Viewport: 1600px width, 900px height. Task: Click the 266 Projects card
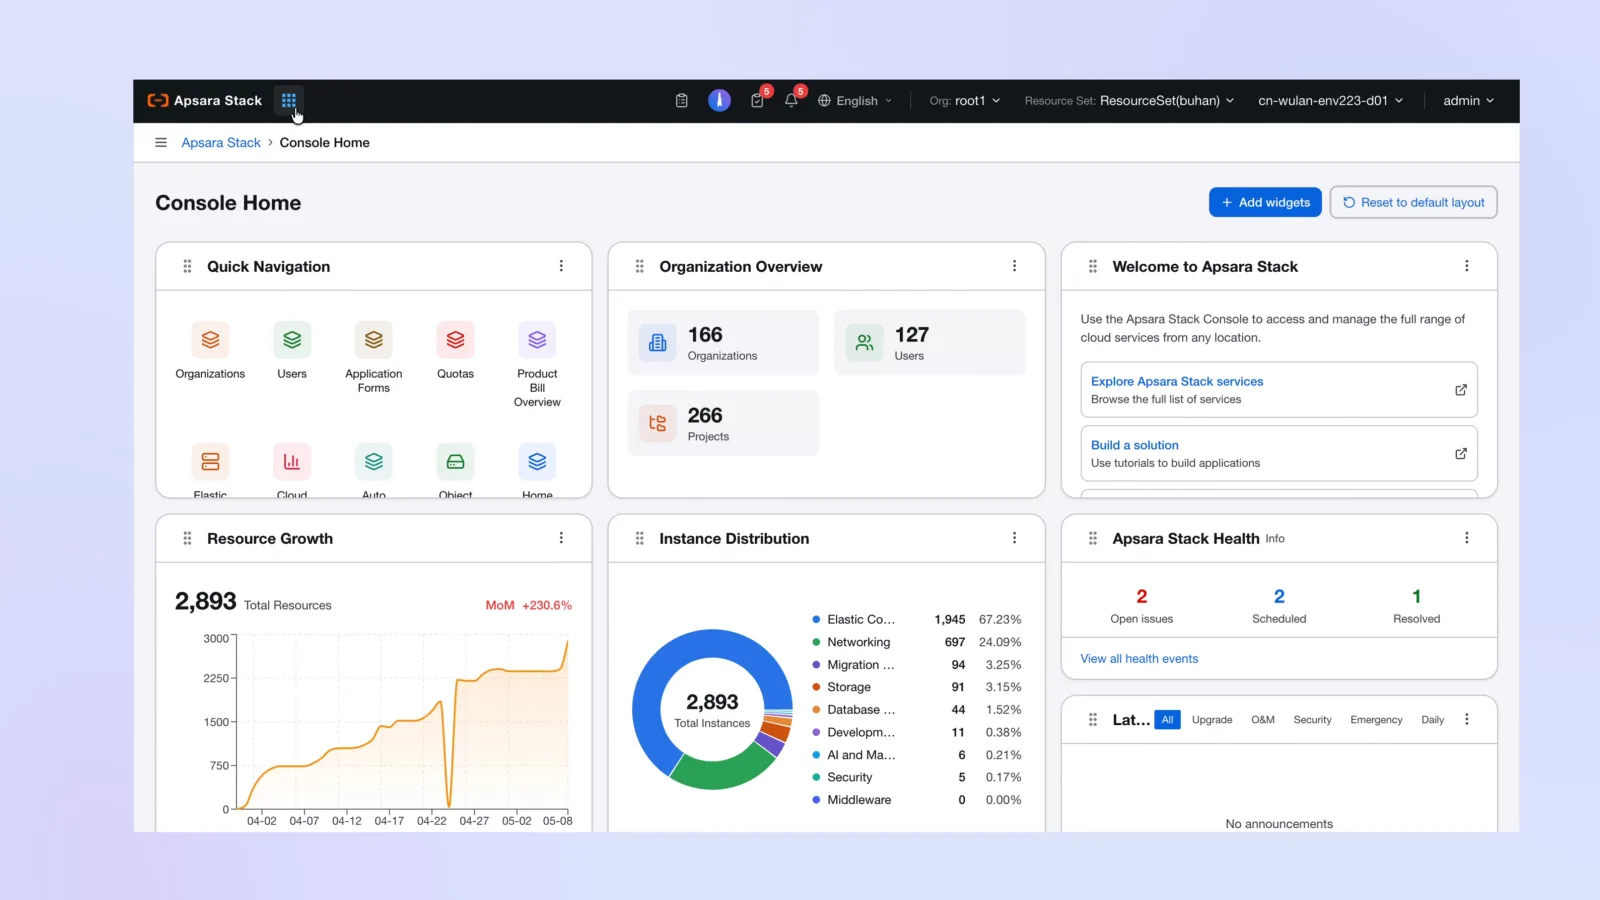723,423
